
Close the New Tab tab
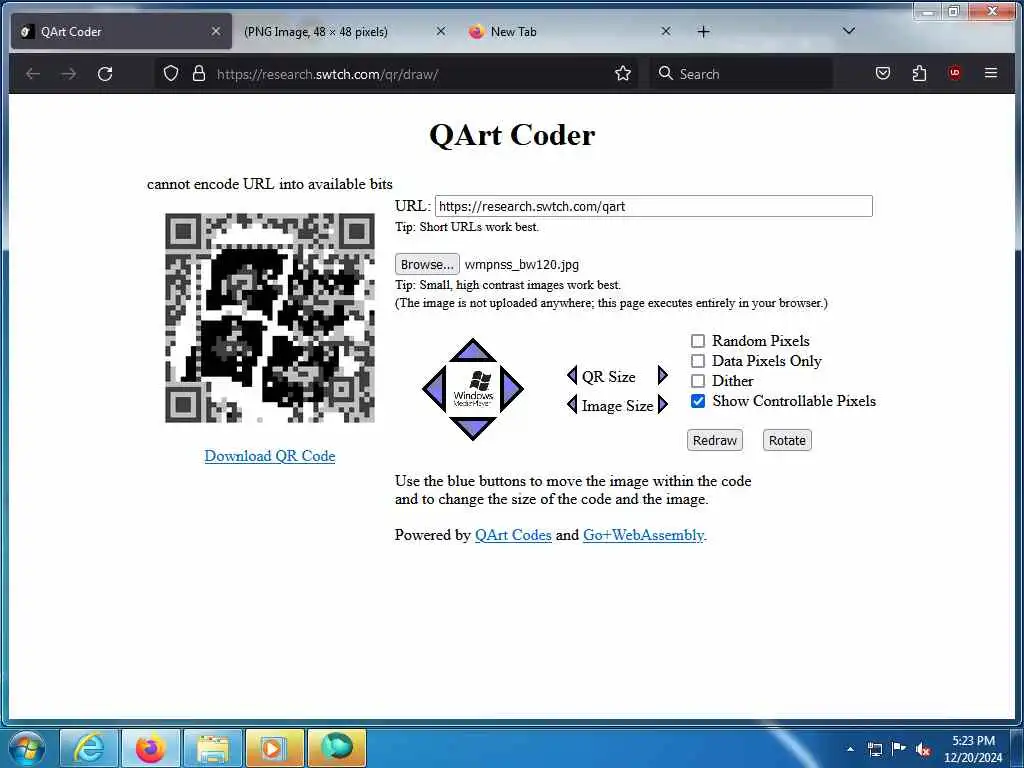pos(665,31)
